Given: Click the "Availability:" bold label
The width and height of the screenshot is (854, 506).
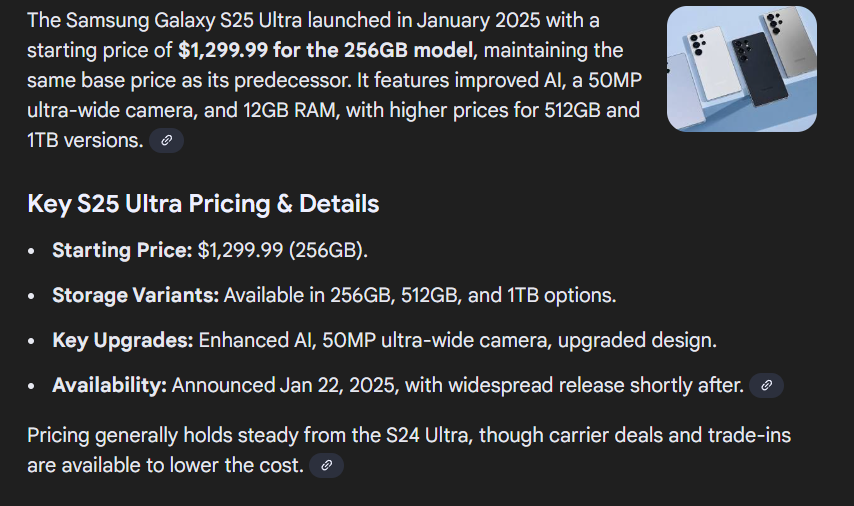Looking at the screenshot, I should [x=109, y=385].
